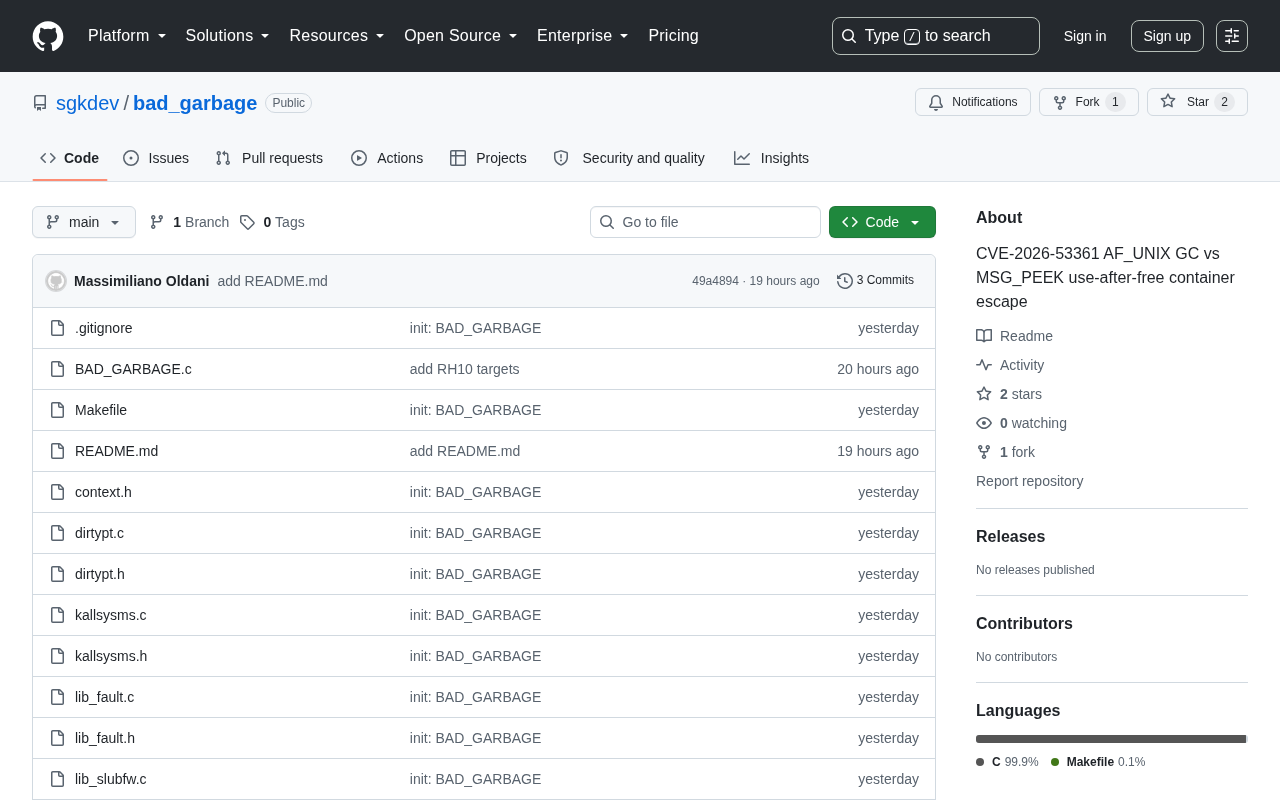This screenshot has width=1280, height=800.
Task: Open the lib_slubfw.c file name
Action: pyautogui.click(x=111, y=779)
